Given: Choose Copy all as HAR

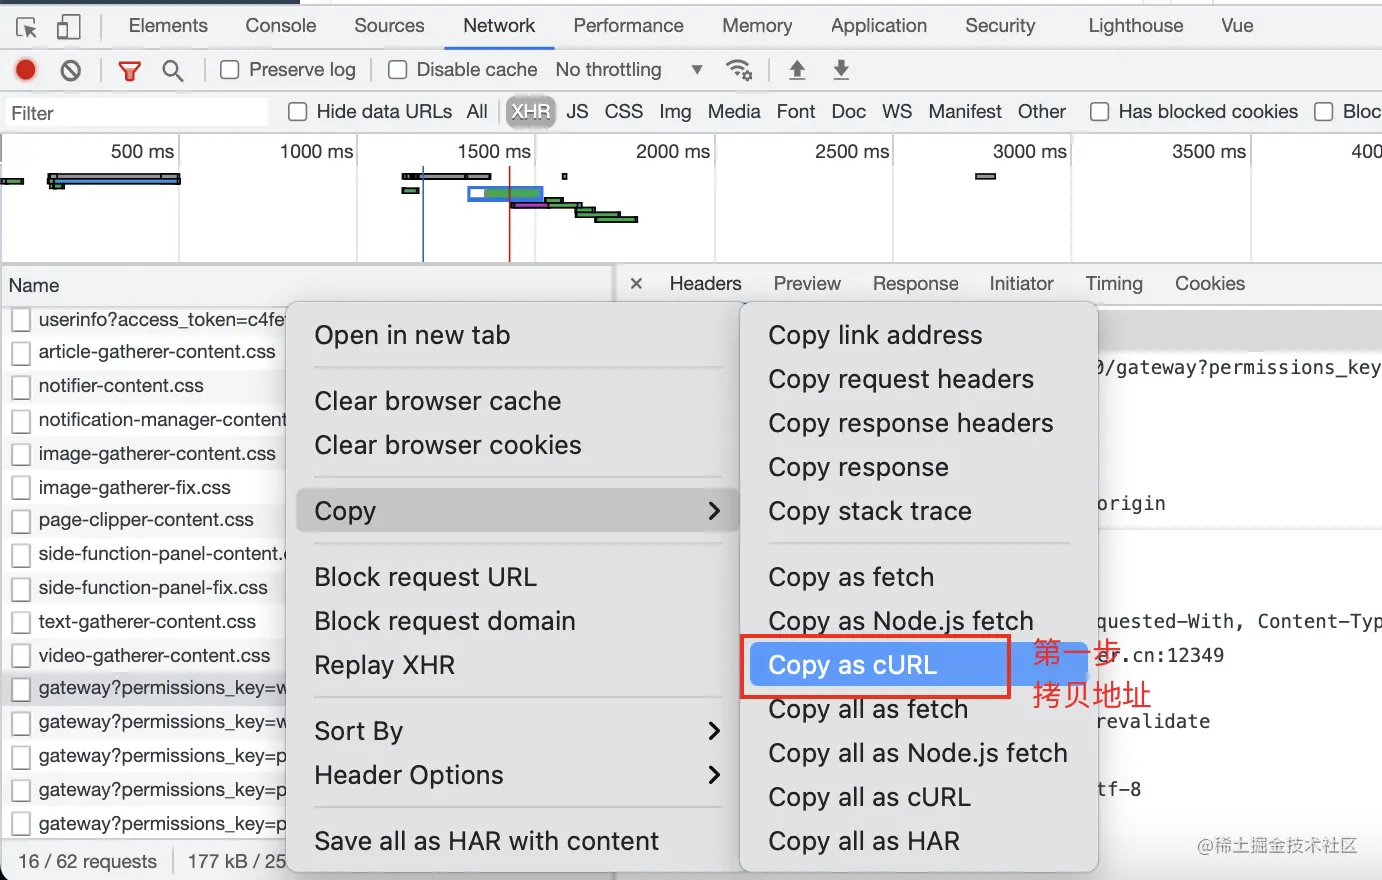Looking at the screenshot, I should point(864,841).
